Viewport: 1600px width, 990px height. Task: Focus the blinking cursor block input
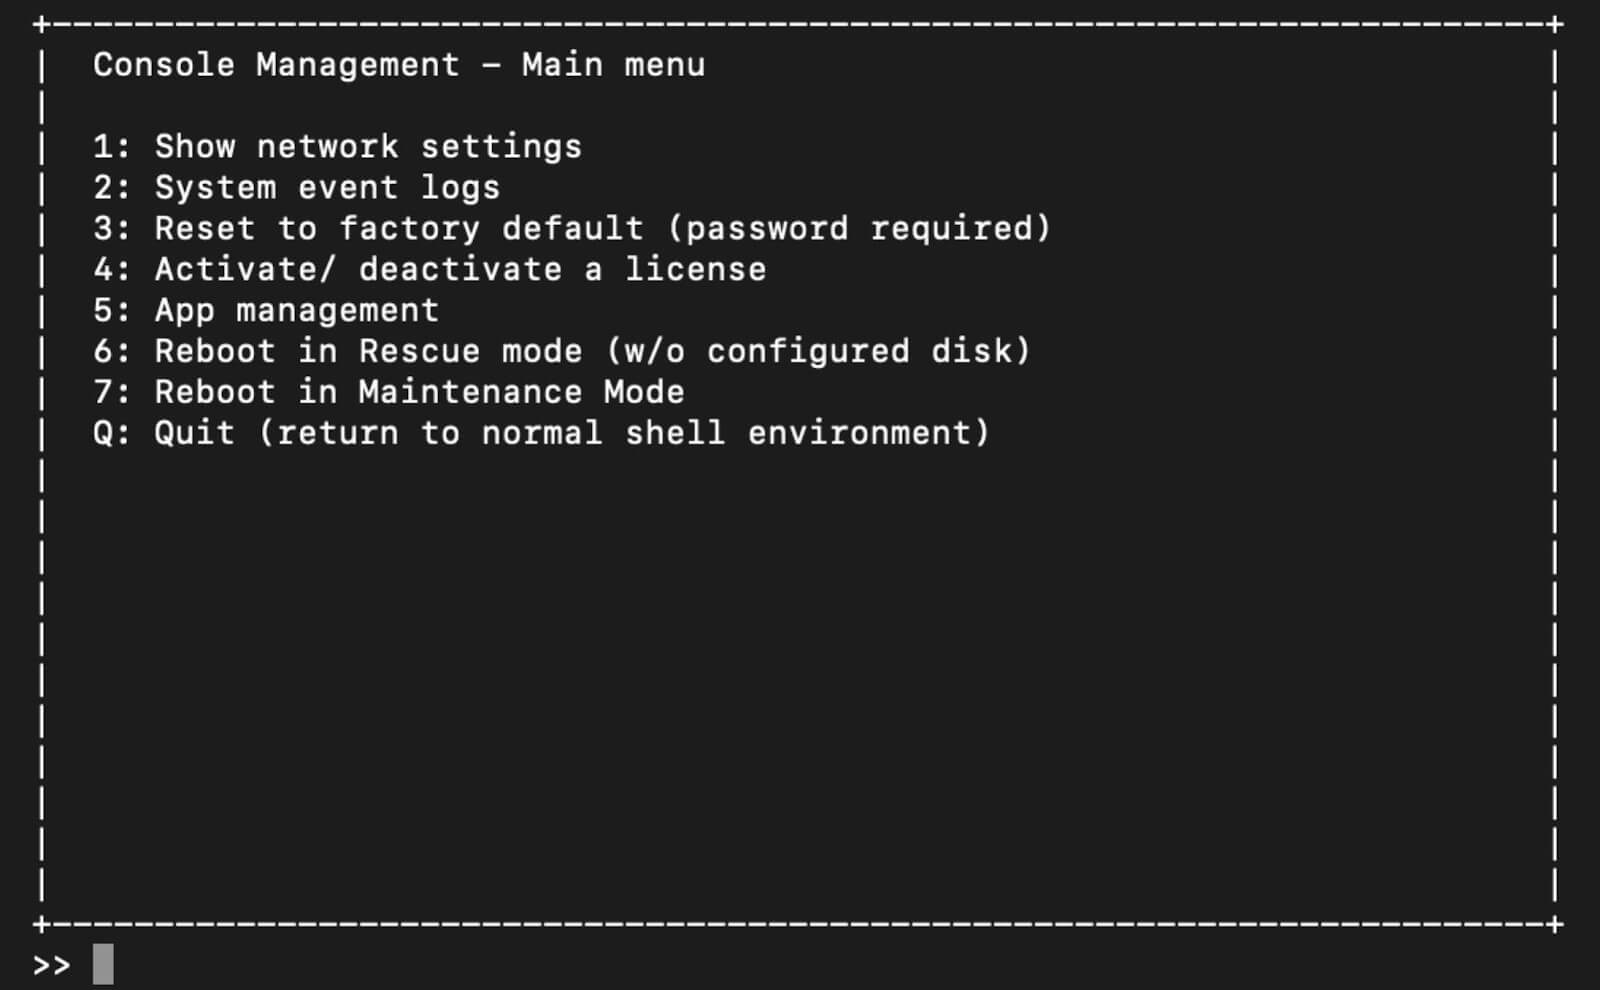pyautogui.click(x=103, y=964)
